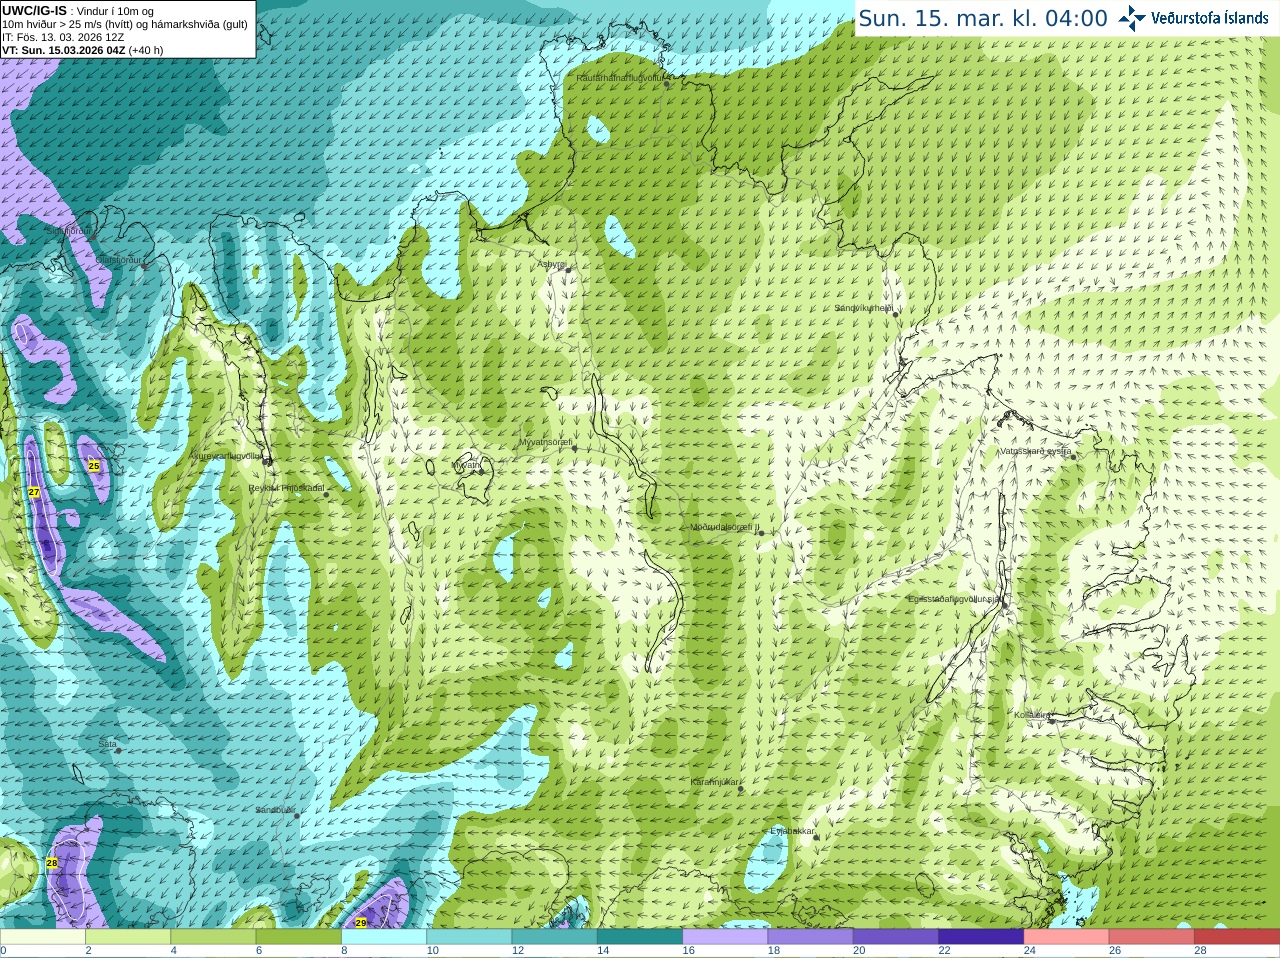Select the Möðrudalsöræfi II station label
1280x958 pixels.
725,527
